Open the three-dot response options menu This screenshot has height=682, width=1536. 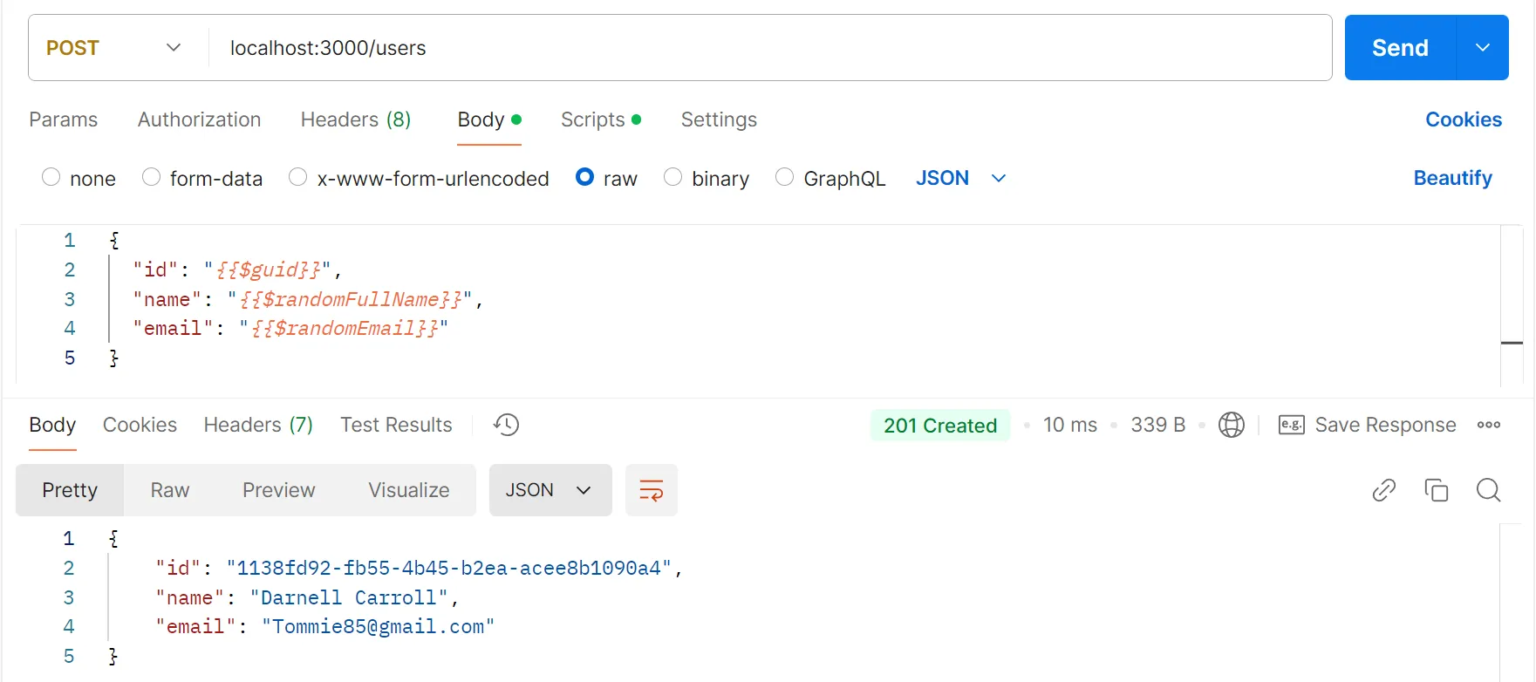(1489, 425)
